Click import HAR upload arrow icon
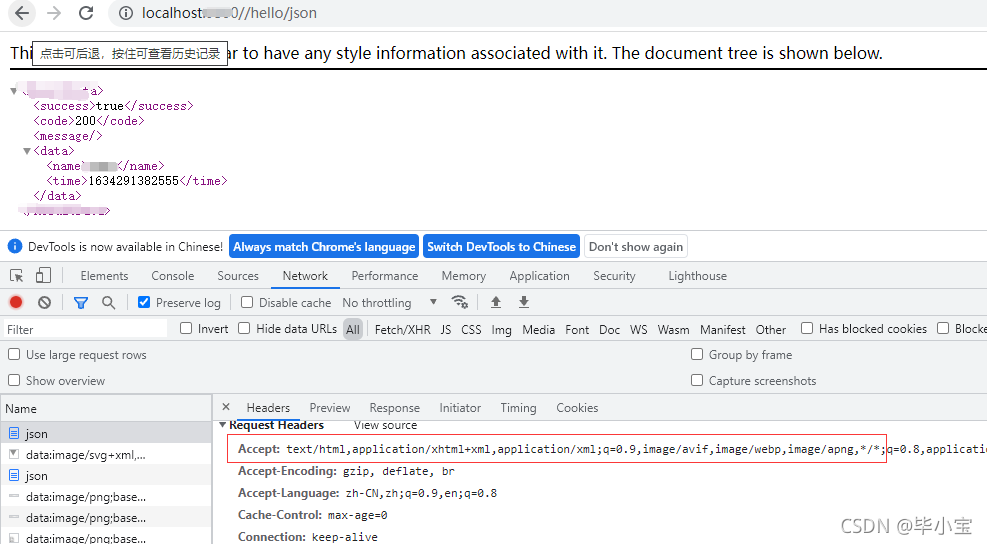 [x=496, y=302]
